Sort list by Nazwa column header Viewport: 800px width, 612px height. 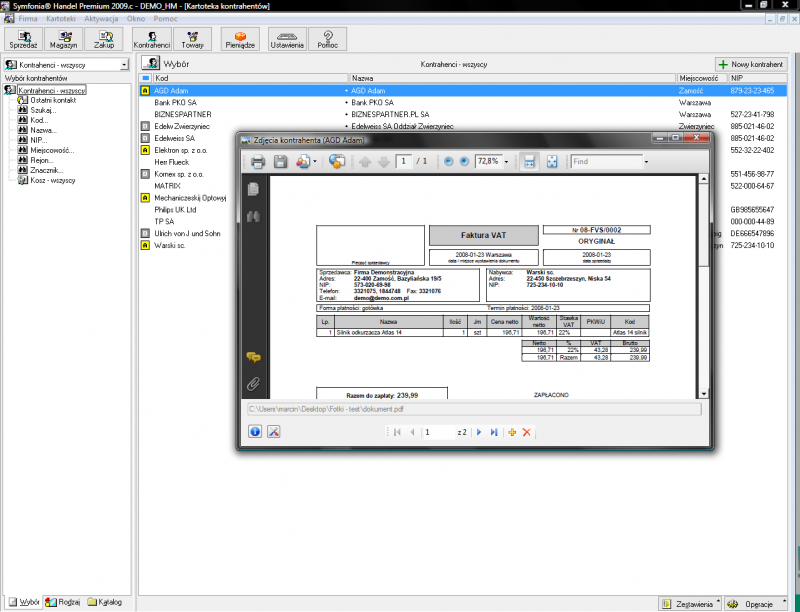tap(512, 78)
